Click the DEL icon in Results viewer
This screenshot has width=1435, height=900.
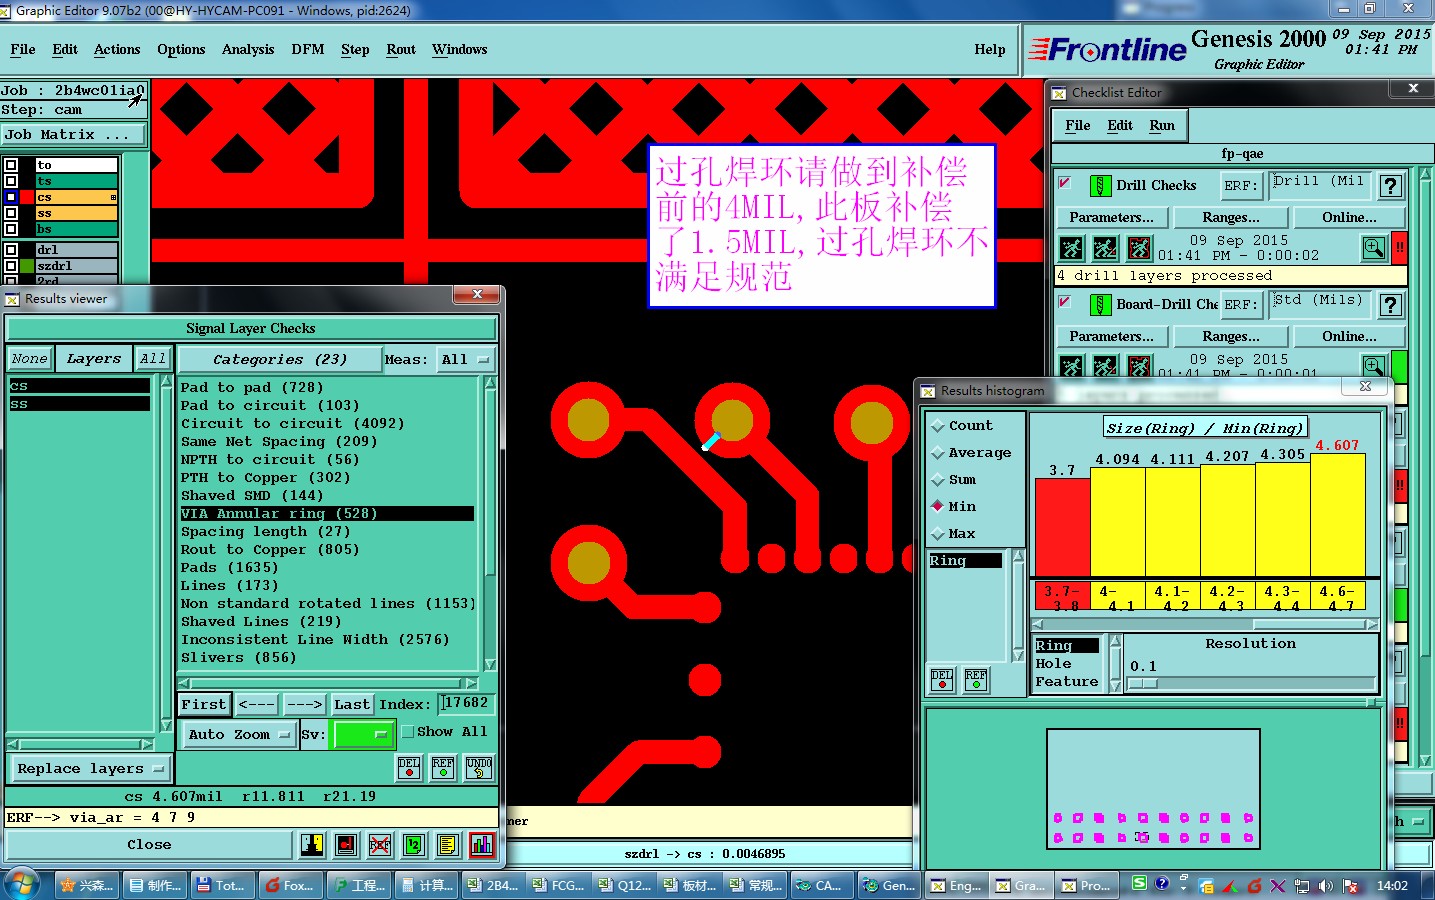(x=409, y=768)
